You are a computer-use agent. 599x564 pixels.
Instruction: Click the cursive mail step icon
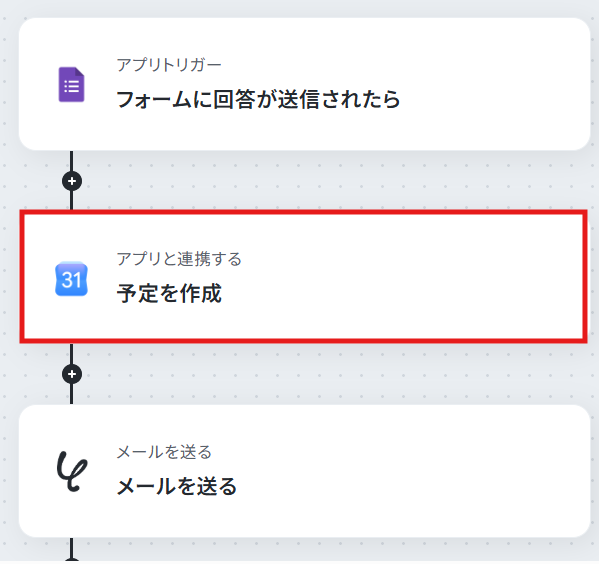71,471
